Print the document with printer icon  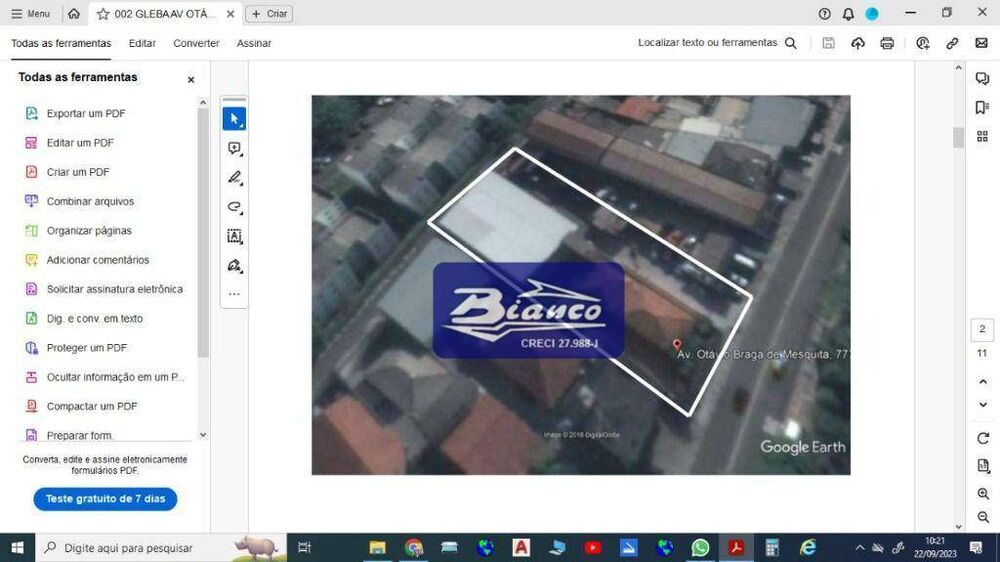click(886, 43)
